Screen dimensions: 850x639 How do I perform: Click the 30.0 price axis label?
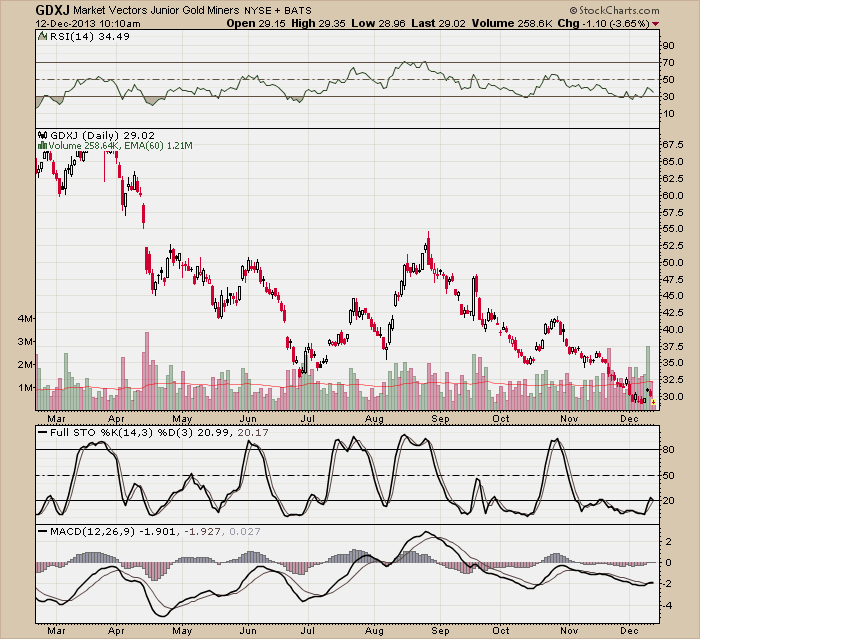[x=673, y=397]
